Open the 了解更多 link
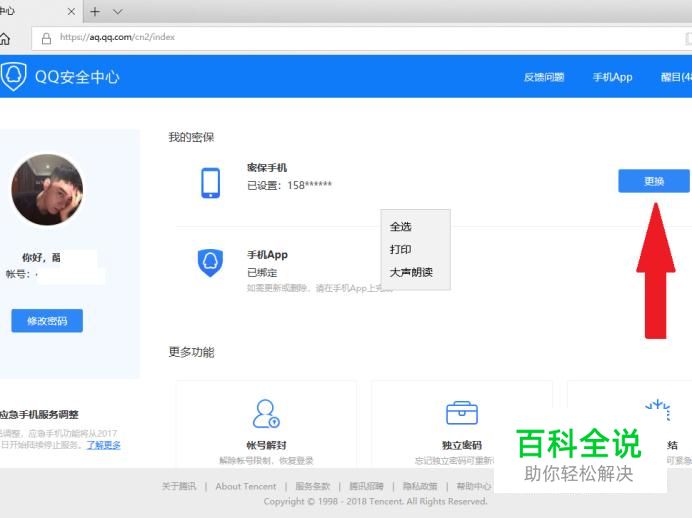 (103, 445)
